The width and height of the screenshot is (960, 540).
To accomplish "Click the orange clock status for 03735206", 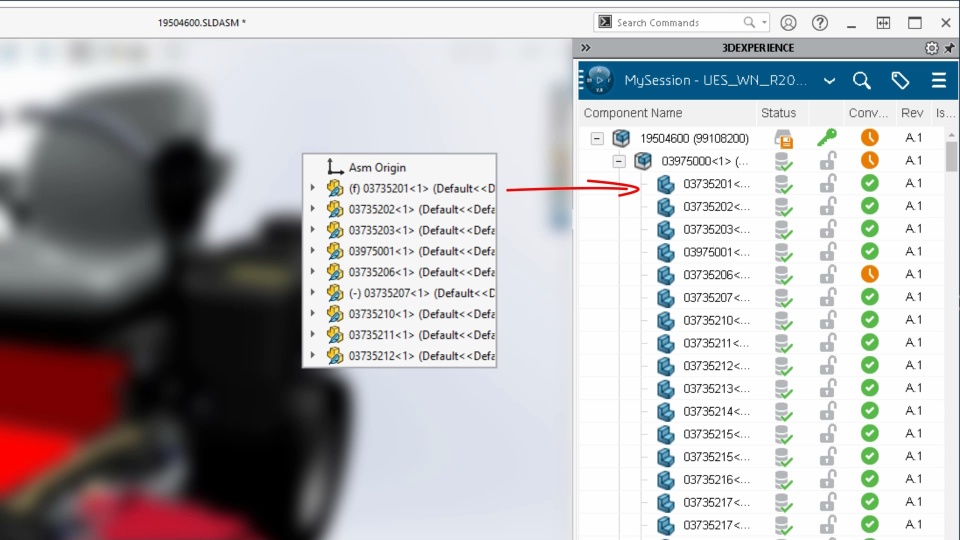I will pyautogui.click(x=869, y=274).
